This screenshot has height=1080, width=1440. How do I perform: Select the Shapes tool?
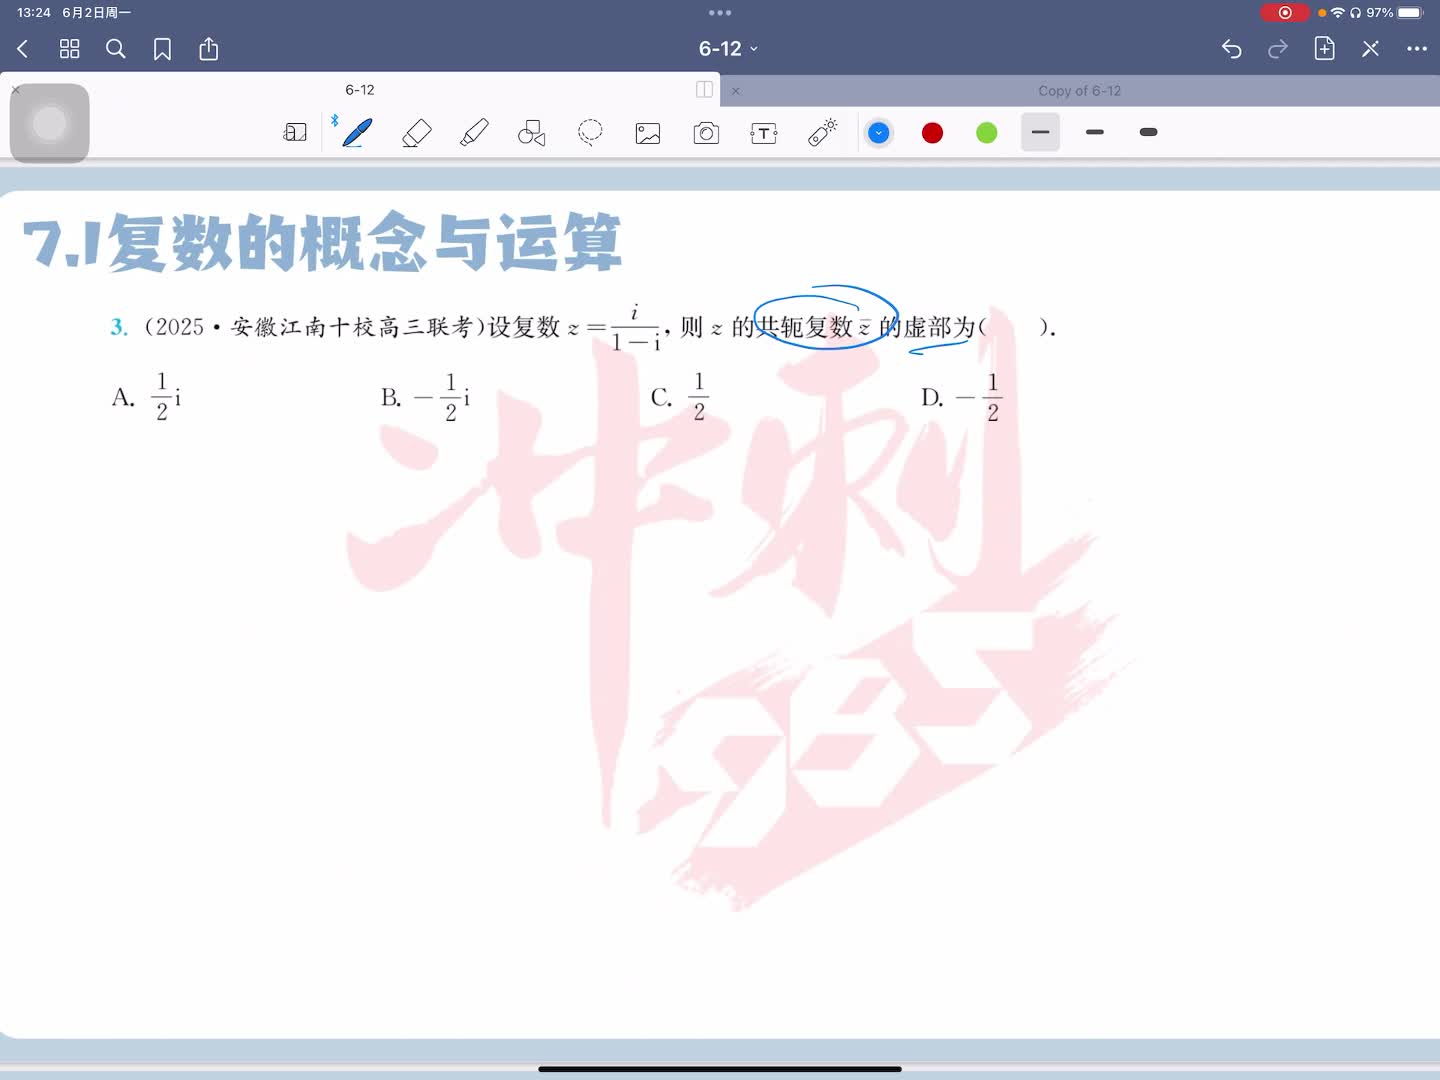(532, 132)
